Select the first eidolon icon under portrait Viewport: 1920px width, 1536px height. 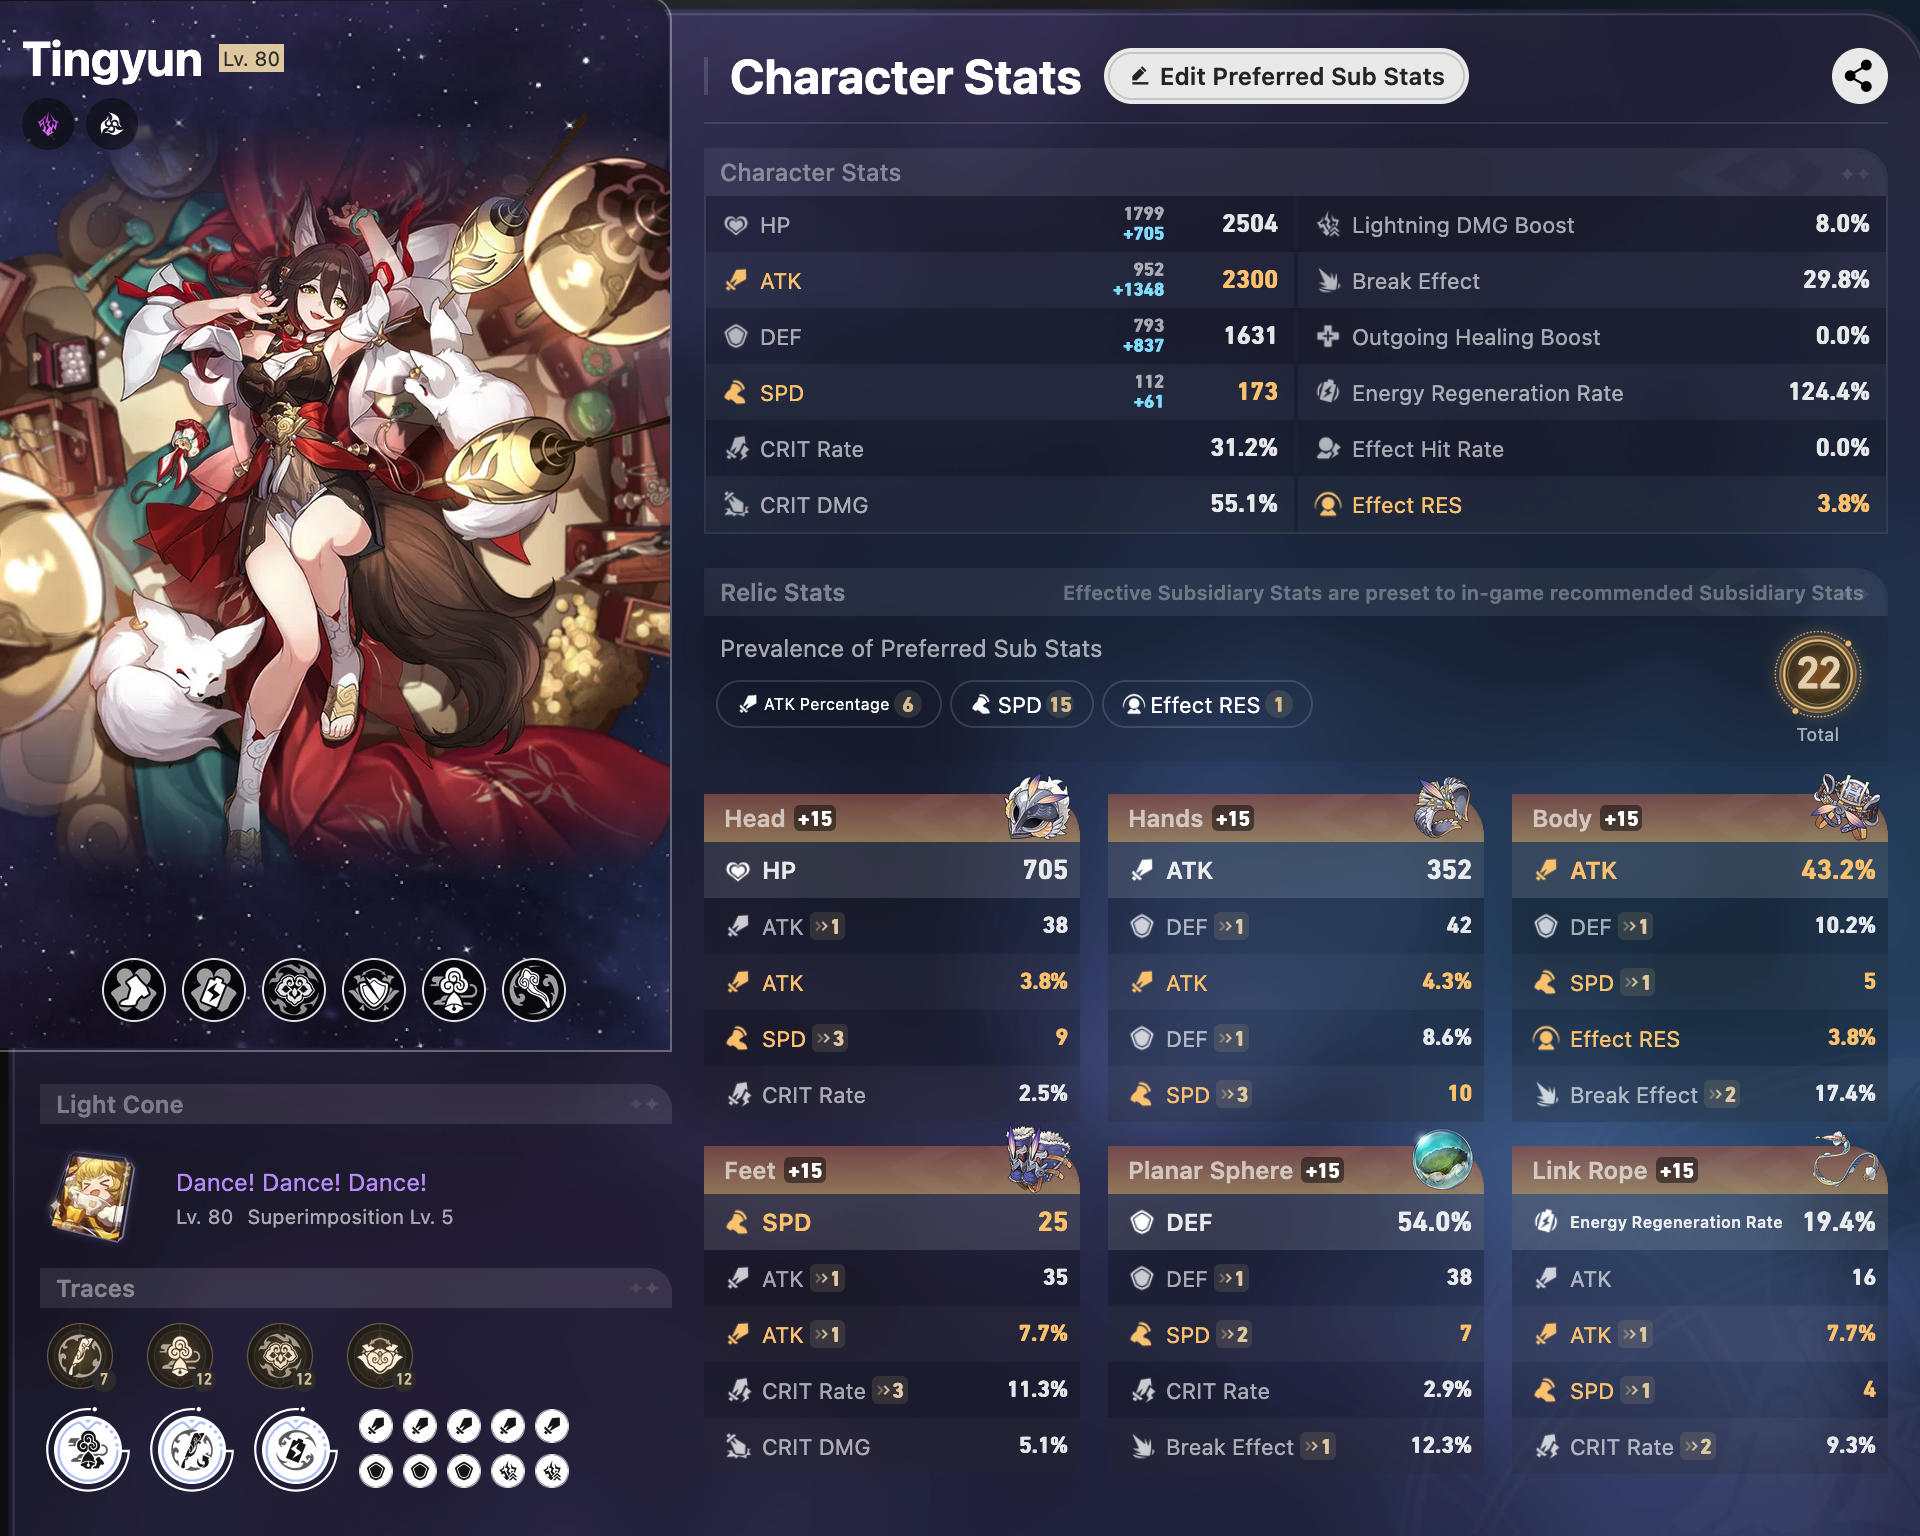pos(134,990)
